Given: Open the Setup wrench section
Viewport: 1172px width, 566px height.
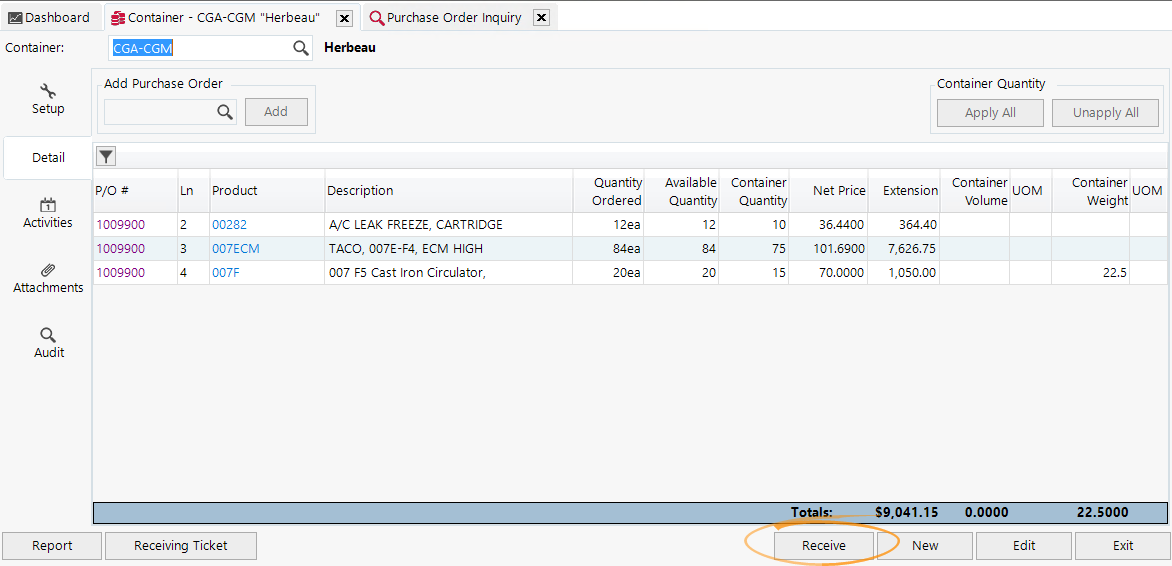Looking at the screenshot, I should (x=48, y=99).
